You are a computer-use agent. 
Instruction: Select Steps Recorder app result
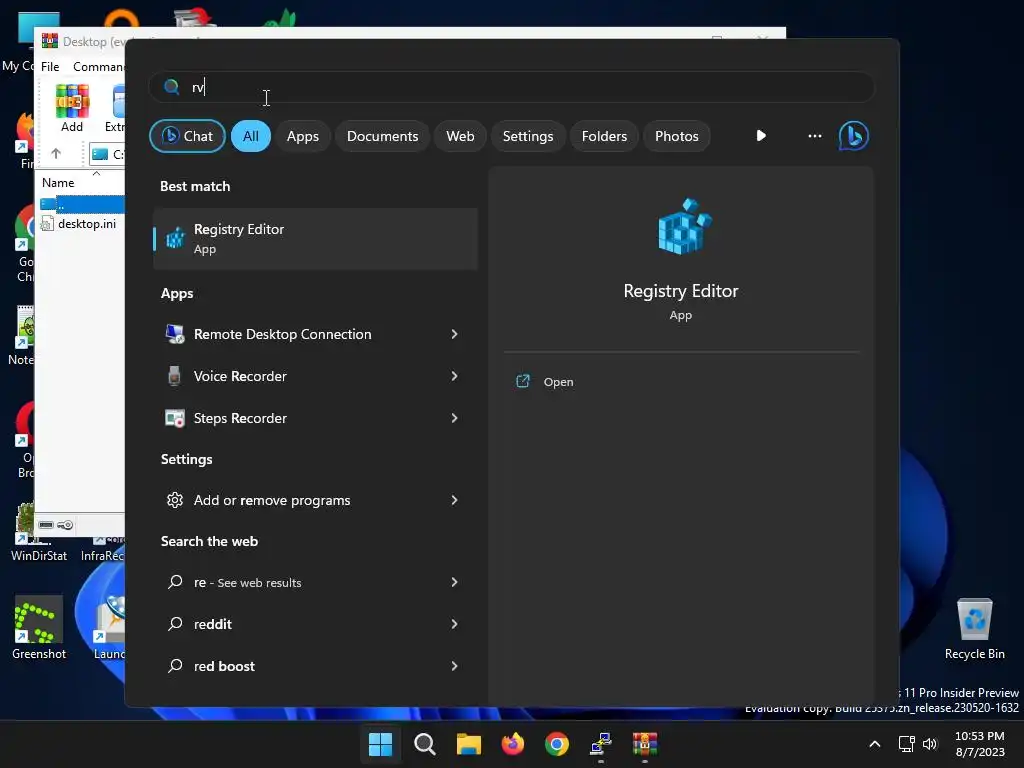point(315,418)
